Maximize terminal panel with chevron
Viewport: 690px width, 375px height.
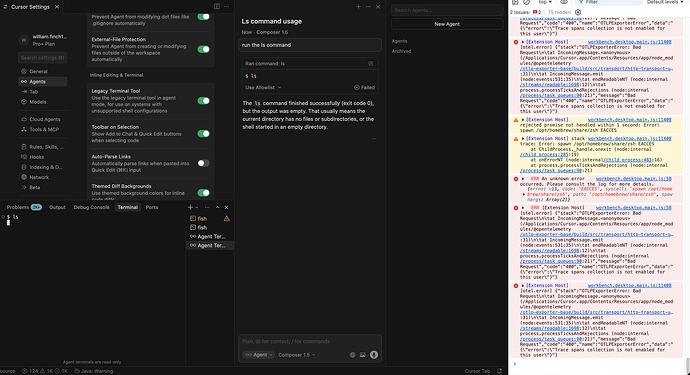(217, 207)
